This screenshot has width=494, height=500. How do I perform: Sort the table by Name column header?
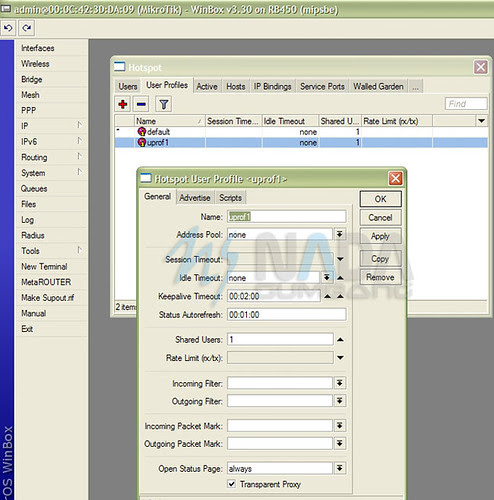[169, 121]
